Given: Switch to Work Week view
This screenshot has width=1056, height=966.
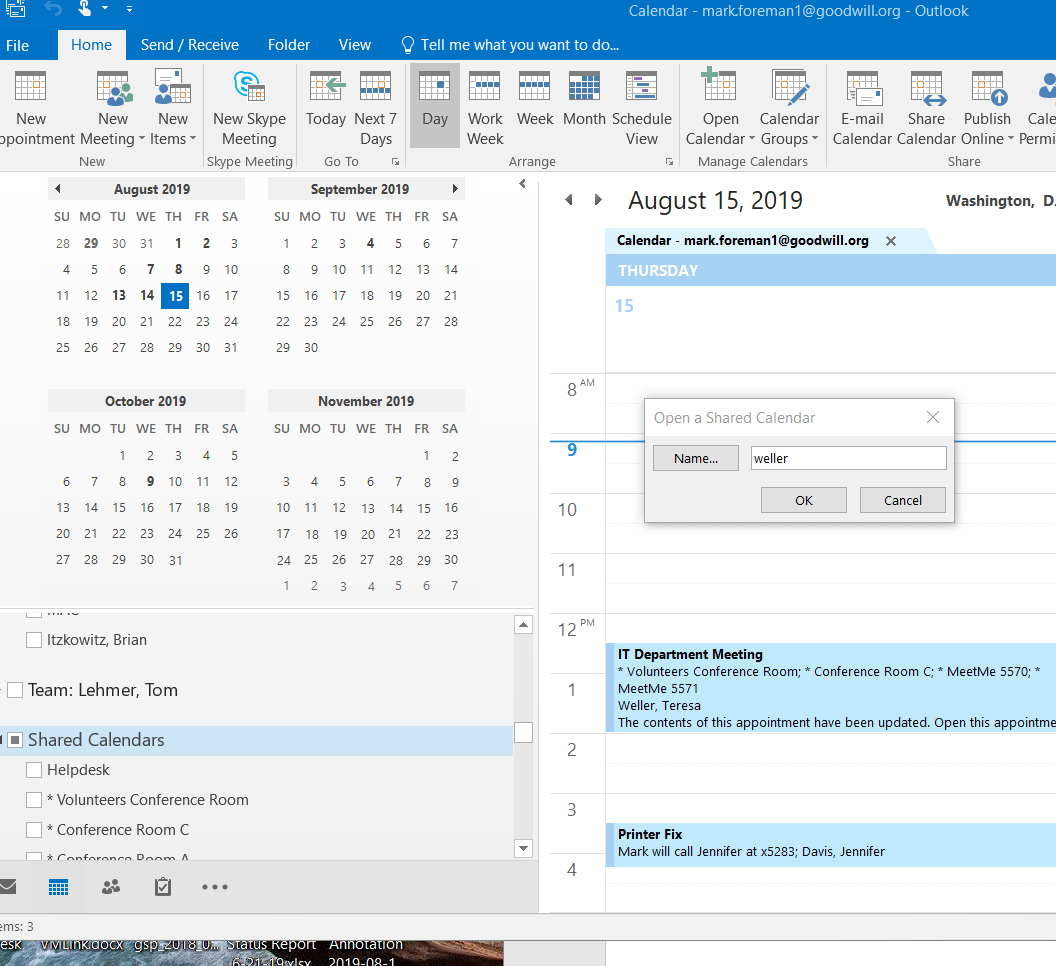Looking at the screenshot, I should click(485, 107).
